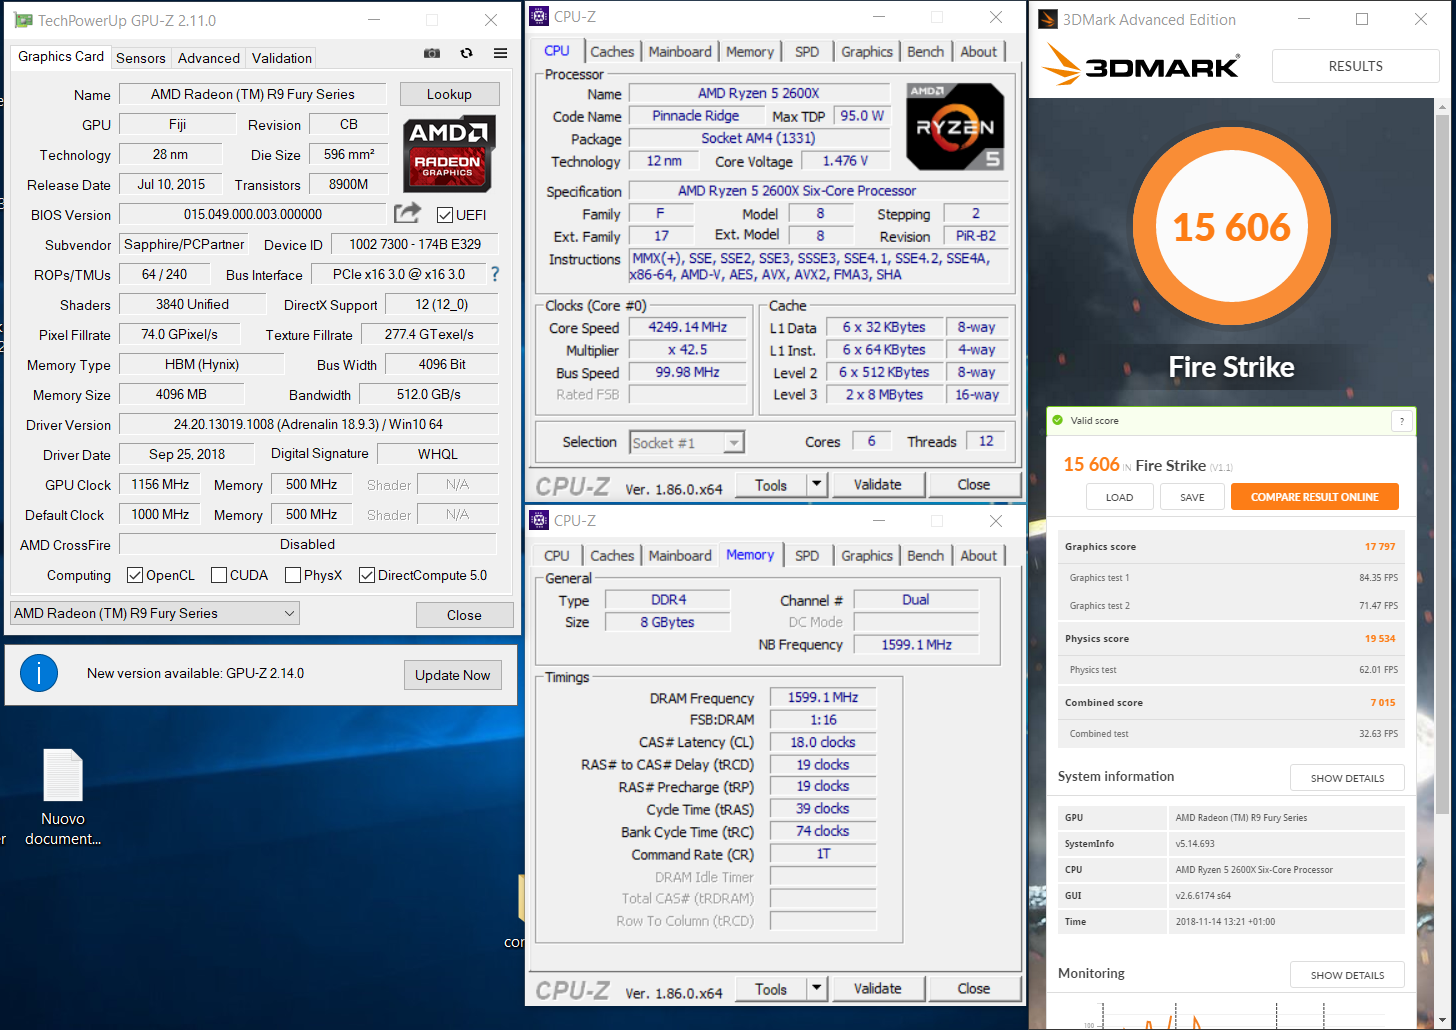
Task: Click the Memory Type HBM (Hynix) field
Action: click(202, 364)
